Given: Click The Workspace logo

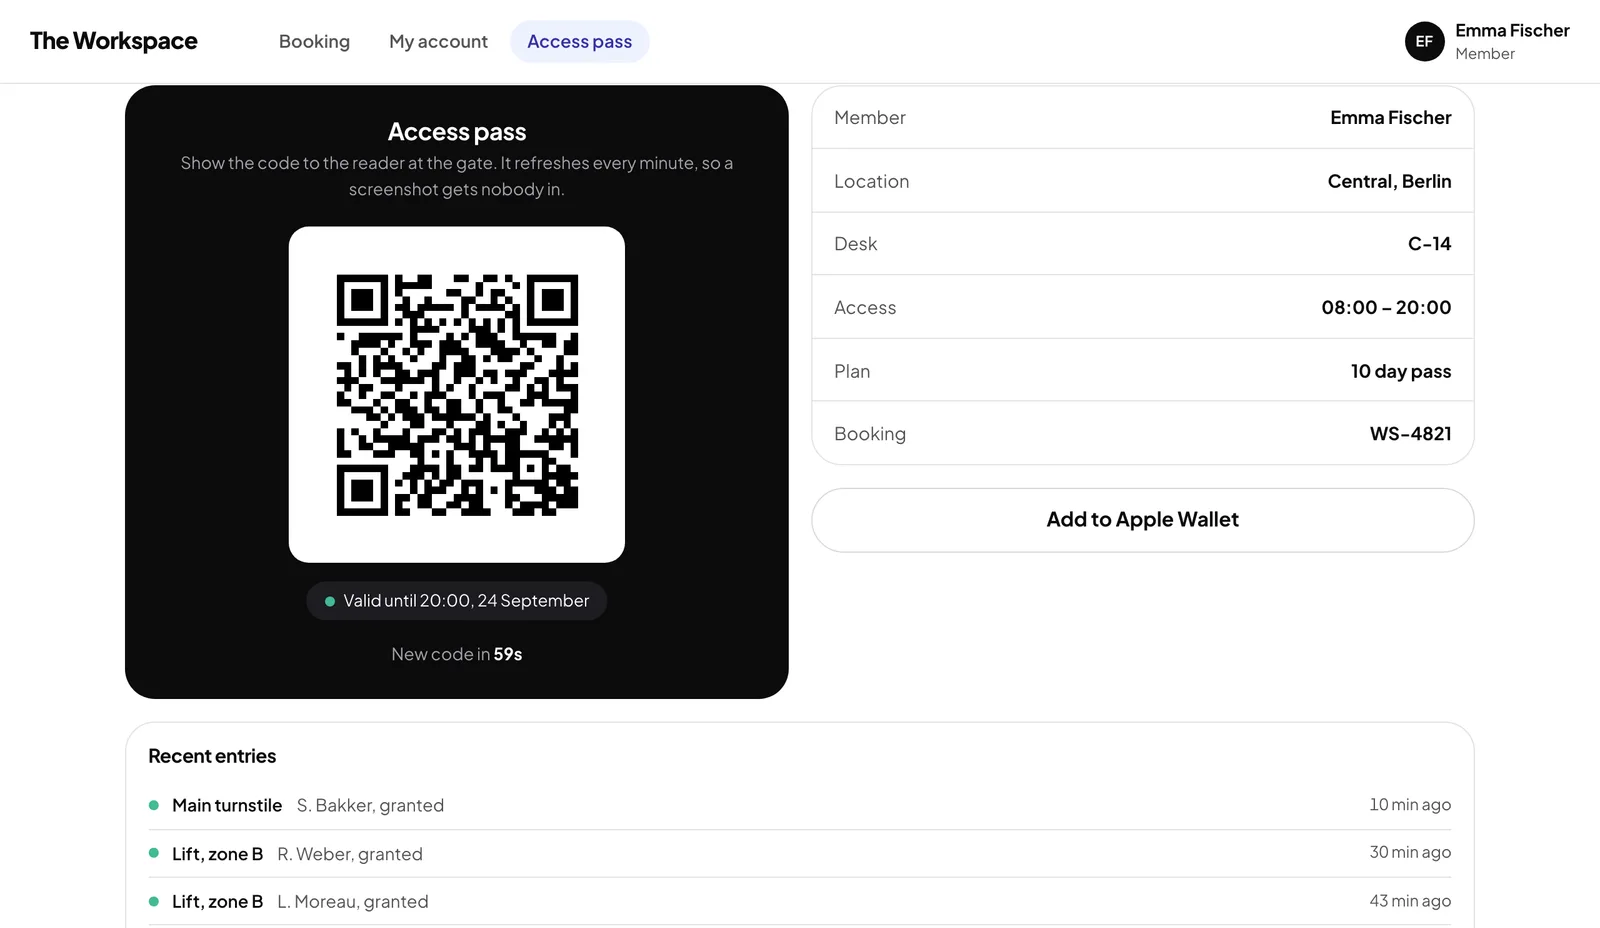Looking at the screenshot, I should (113, 41).
